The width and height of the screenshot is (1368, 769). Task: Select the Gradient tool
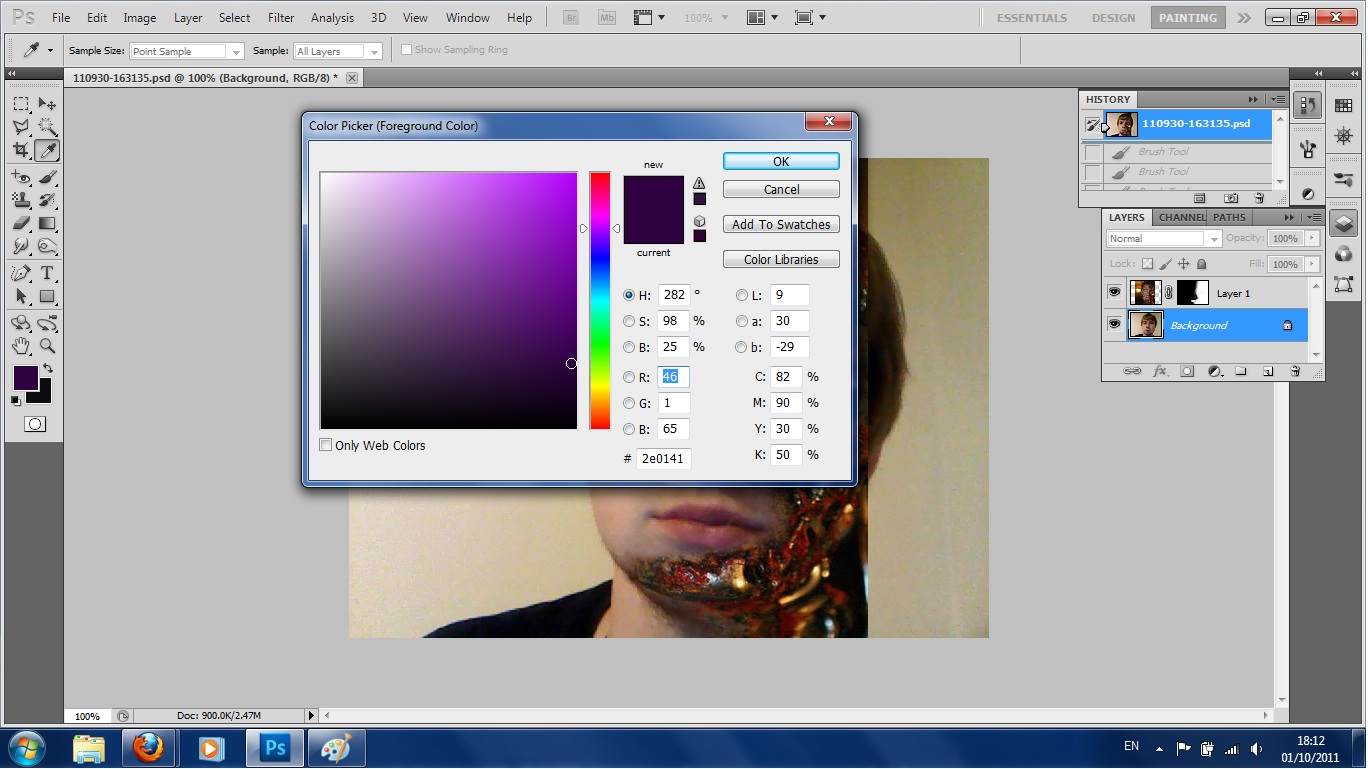click(x=47, y=223)
